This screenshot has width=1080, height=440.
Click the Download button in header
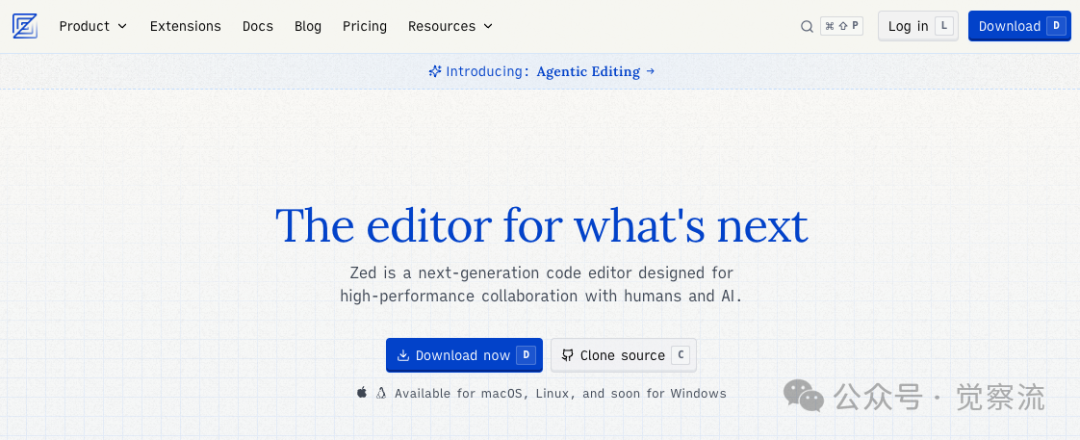pos(1018,26)
